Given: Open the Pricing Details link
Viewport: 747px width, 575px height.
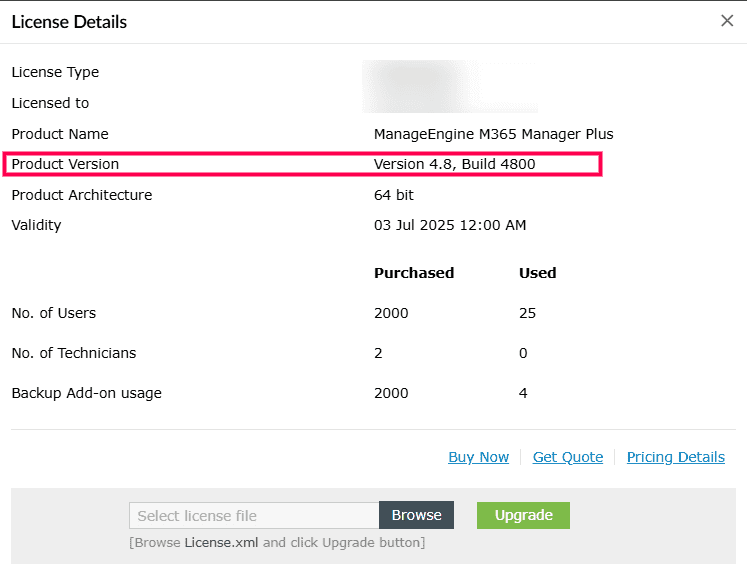Looking at the screenshot, I should pos(675,457).
